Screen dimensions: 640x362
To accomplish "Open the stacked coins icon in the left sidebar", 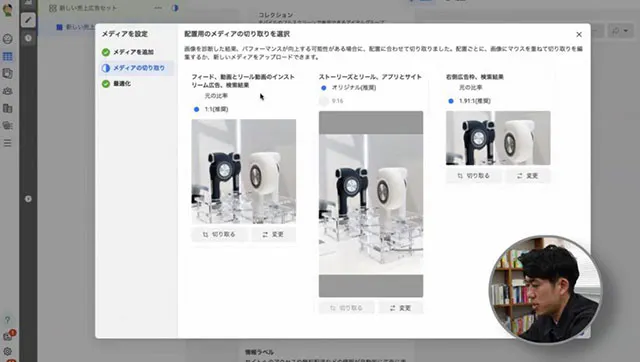I will pyautogui.click(x=7, y=125).
